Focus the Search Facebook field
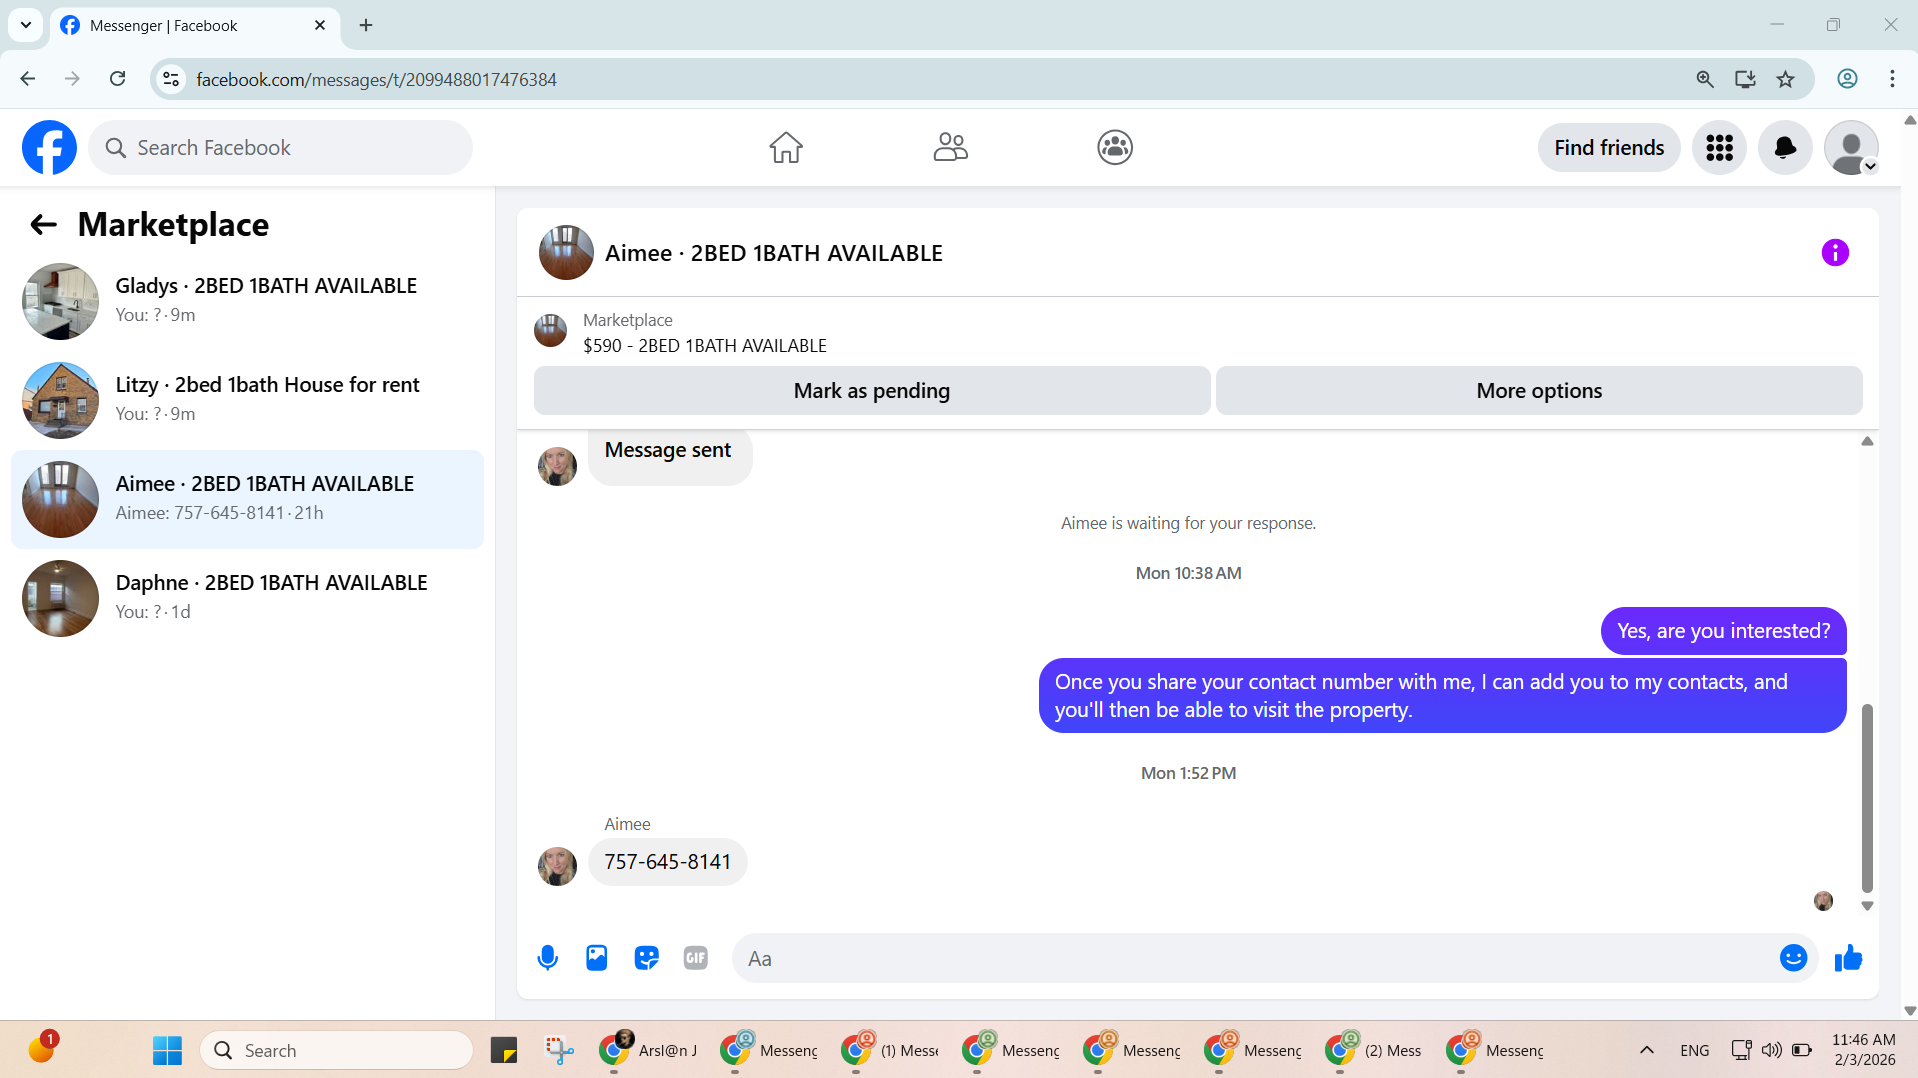The height and width of the screenshot is (1078, 1918). click(280, 148)
